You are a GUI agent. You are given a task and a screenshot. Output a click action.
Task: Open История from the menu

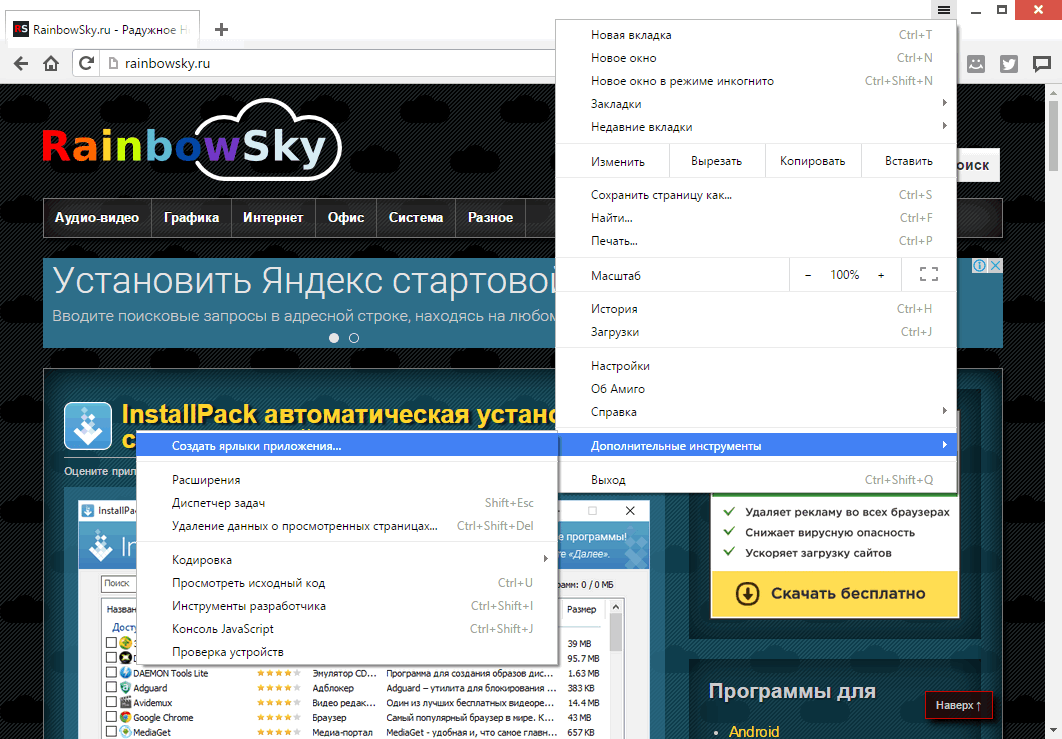[756, 309]
